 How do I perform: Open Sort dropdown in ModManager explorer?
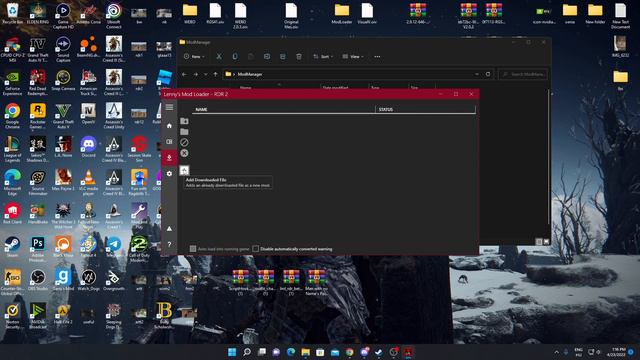[x=323, y=57]
